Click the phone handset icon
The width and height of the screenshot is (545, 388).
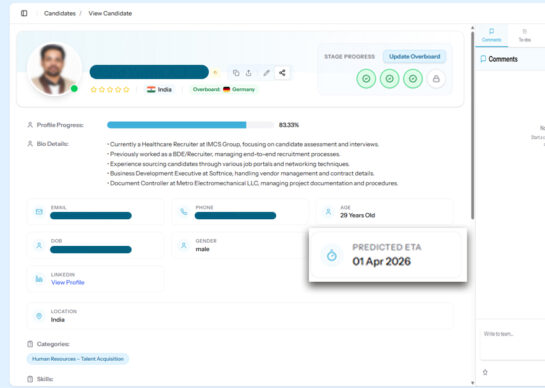click(x=184, y=211)
